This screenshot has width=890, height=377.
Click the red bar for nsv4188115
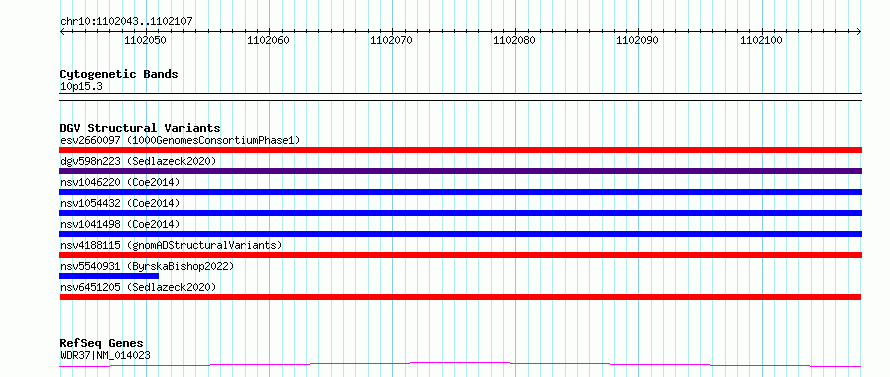pyautogui.click(x=460, y=255)
